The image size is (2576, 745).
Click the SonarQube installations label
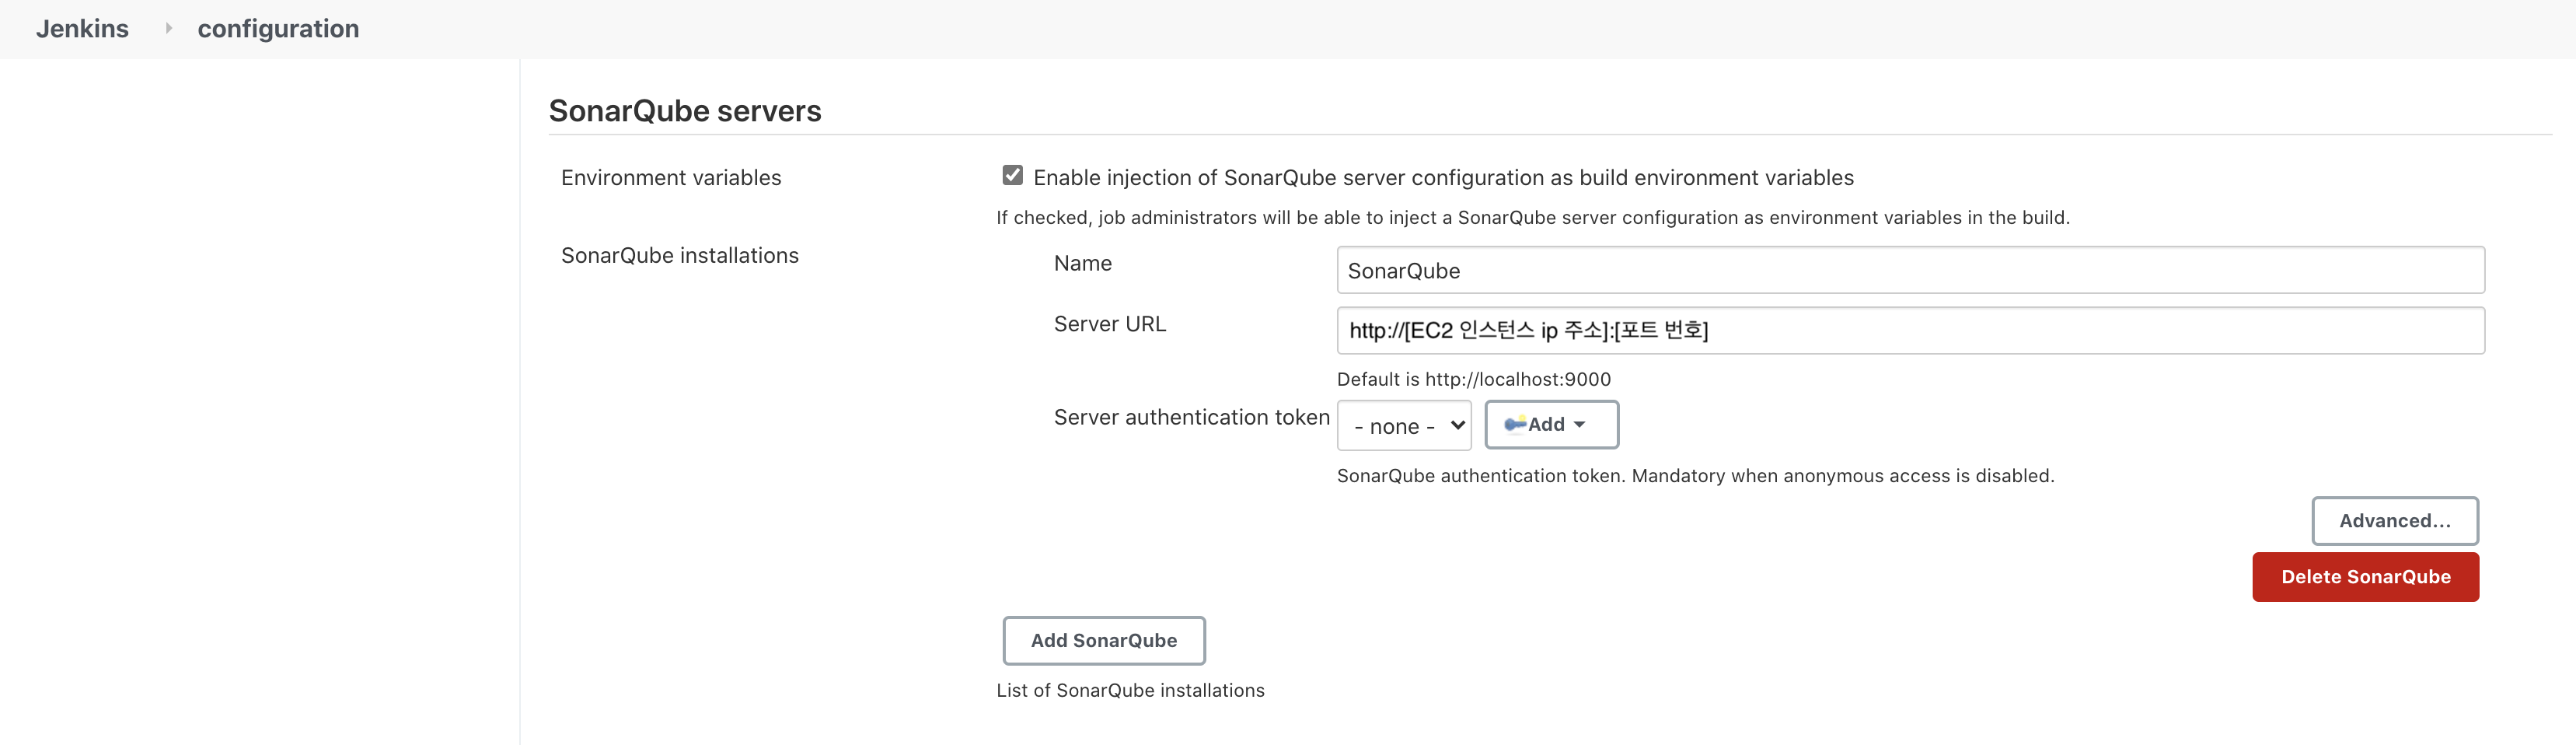pos(679,256)
